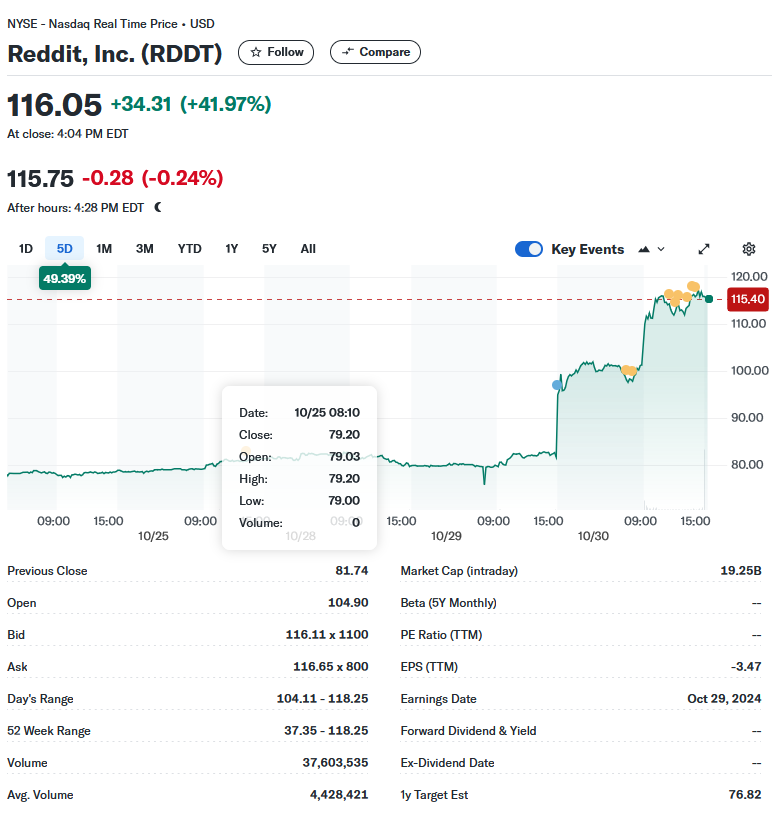Image resolution: width=784 pixels, height=819 pixels.
Task: Select the 1y Target Est 76.82
Action: pos(745,794)
